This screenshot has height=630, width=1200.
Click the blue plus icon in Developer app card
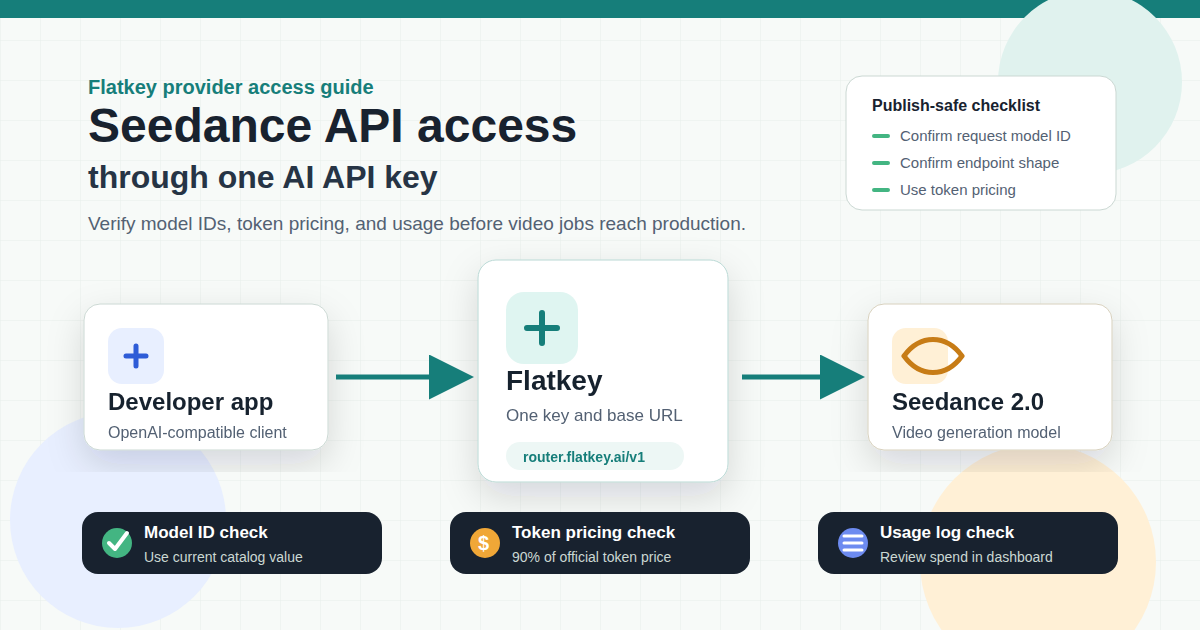click(136, 356)
